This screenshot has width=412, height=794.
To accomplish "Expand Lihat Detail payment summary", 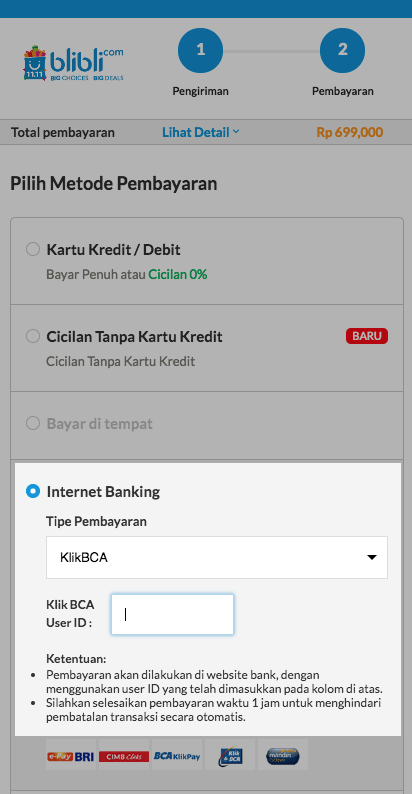I will (x=201, y=132).
